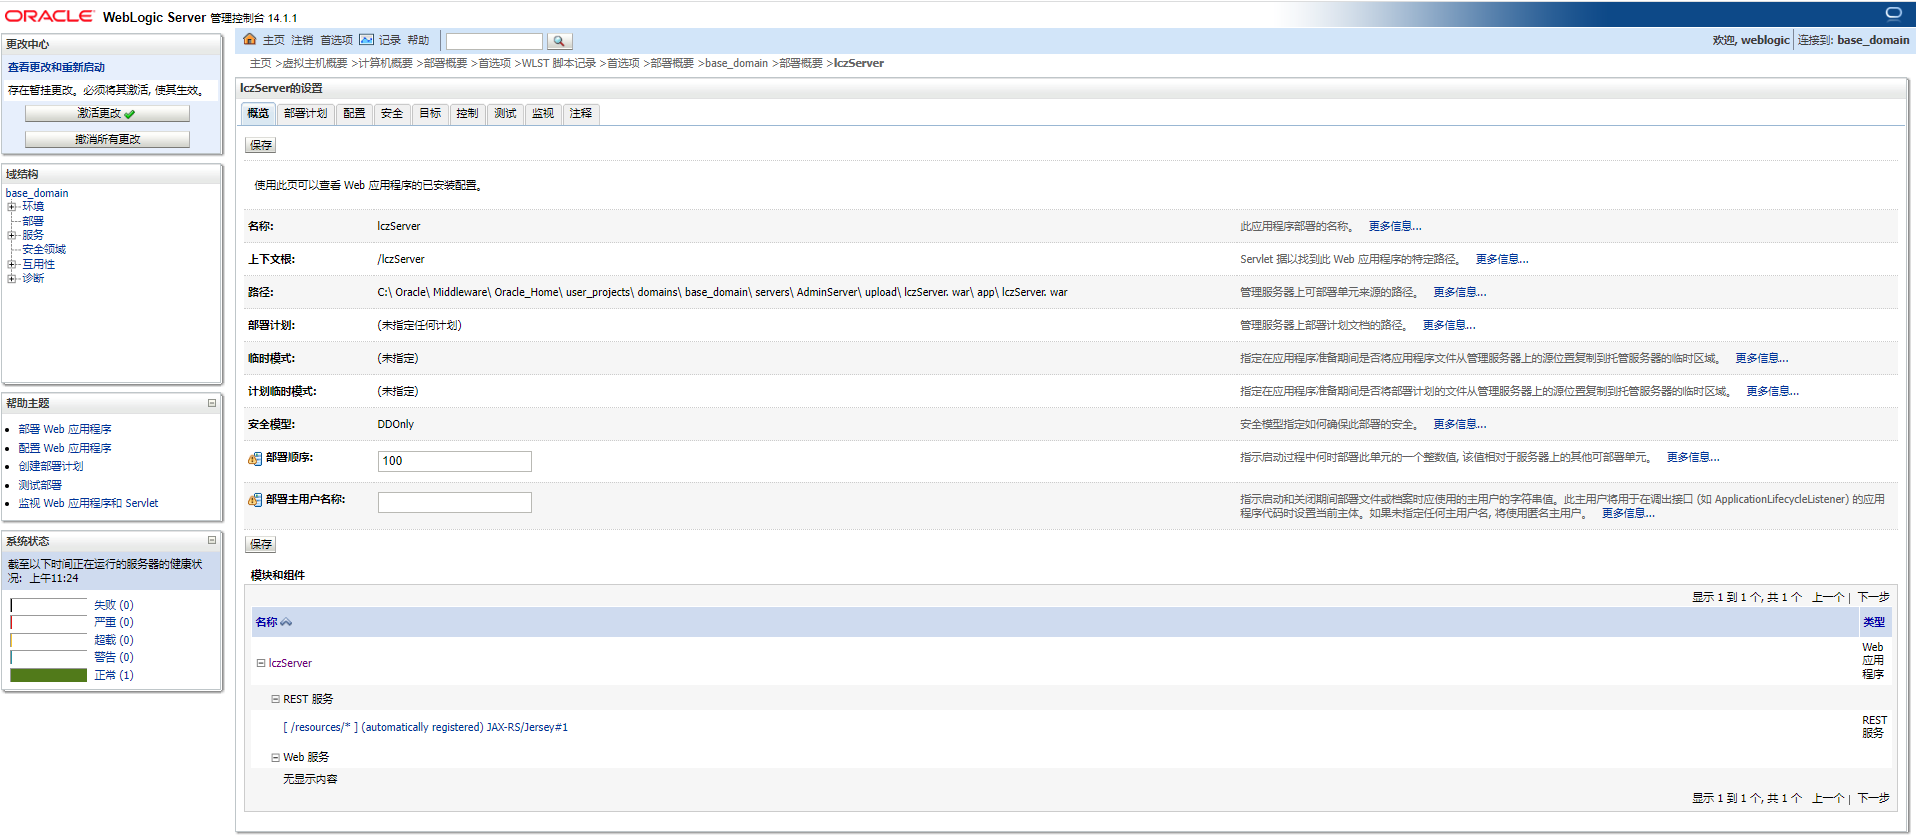The width and height of the screenshot is (1916, 837).
Task: Collapse the REST 服务 row
Action: point(275,699)
